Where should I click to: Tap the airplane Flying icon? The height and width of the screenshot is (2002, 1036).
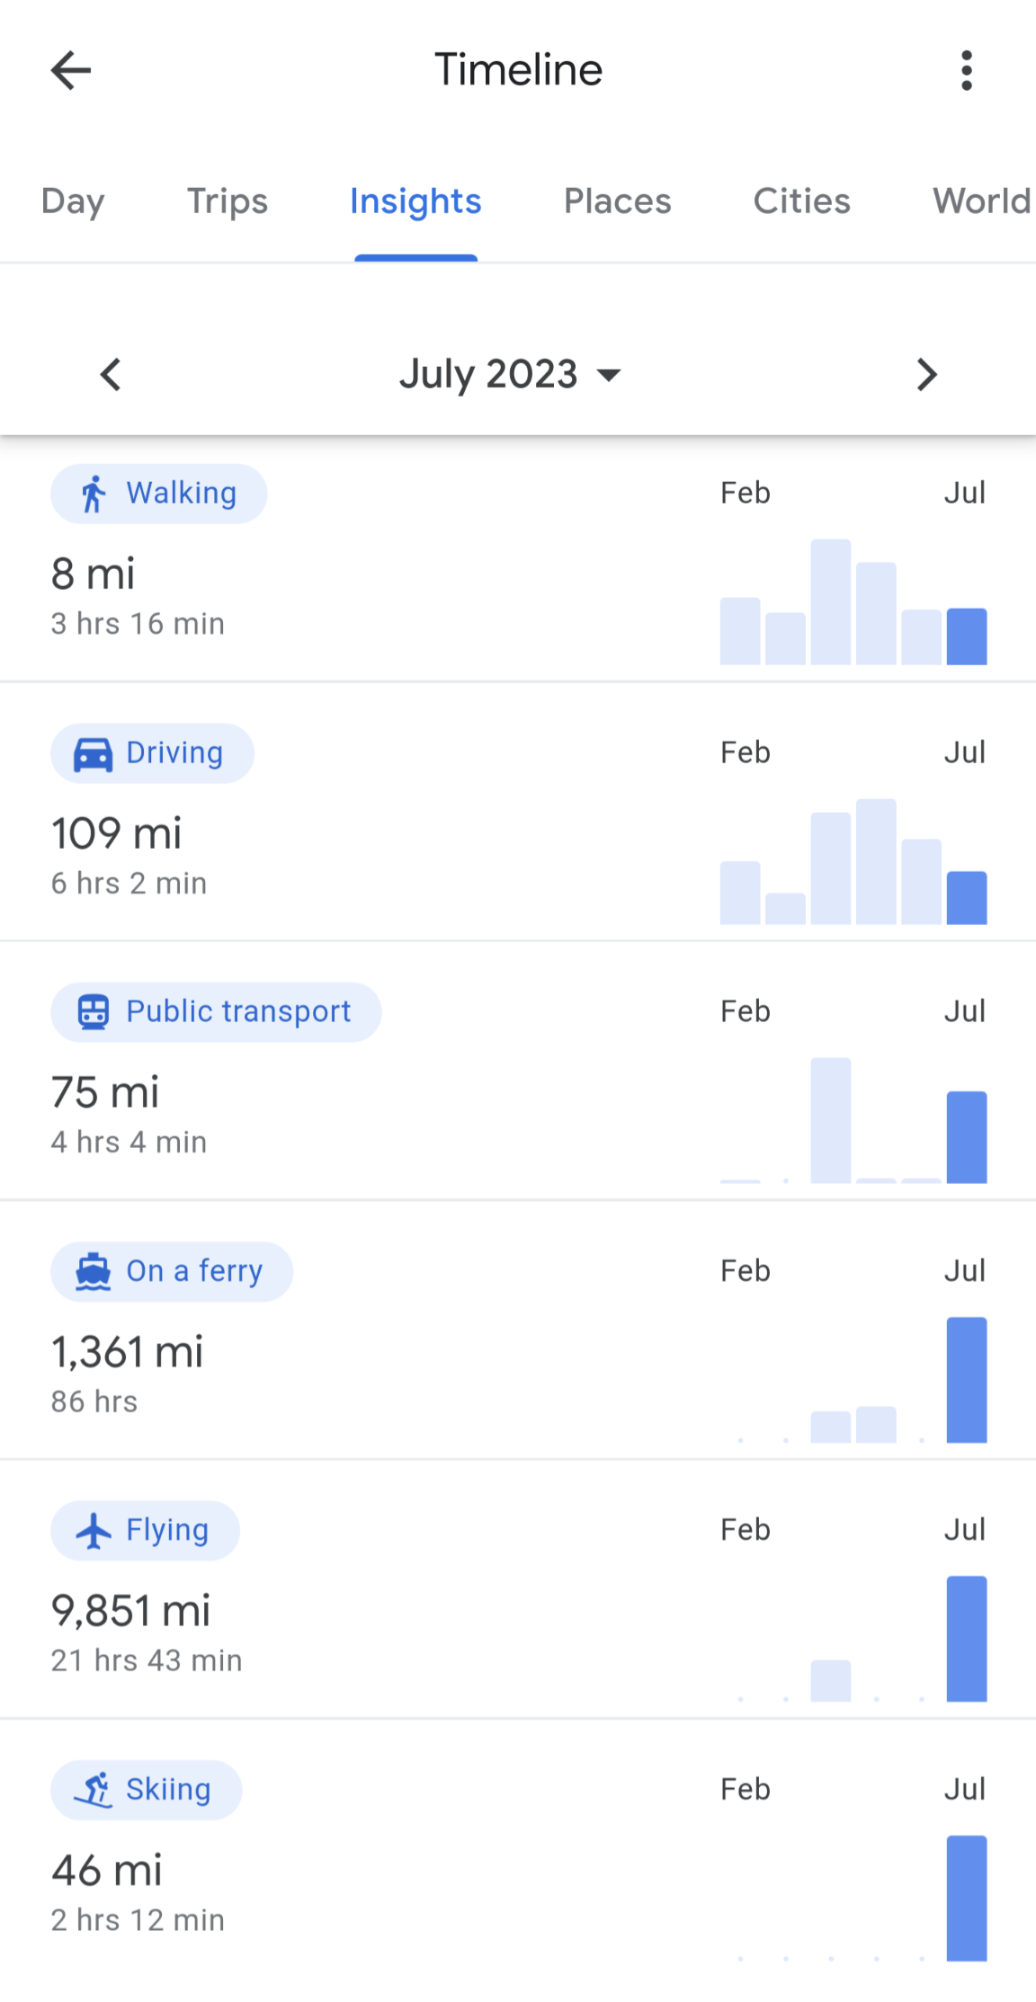(93, 1531)
